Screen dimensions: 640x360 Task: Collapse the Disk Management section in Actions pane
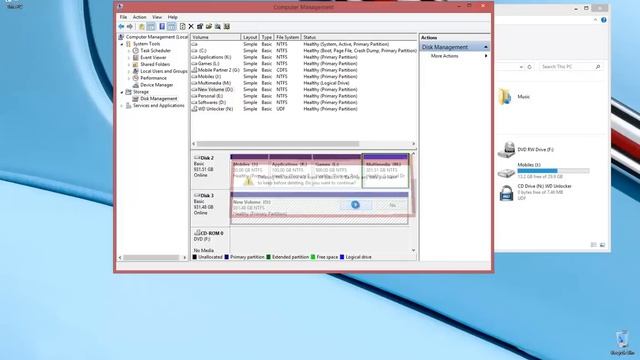point(486,47)
